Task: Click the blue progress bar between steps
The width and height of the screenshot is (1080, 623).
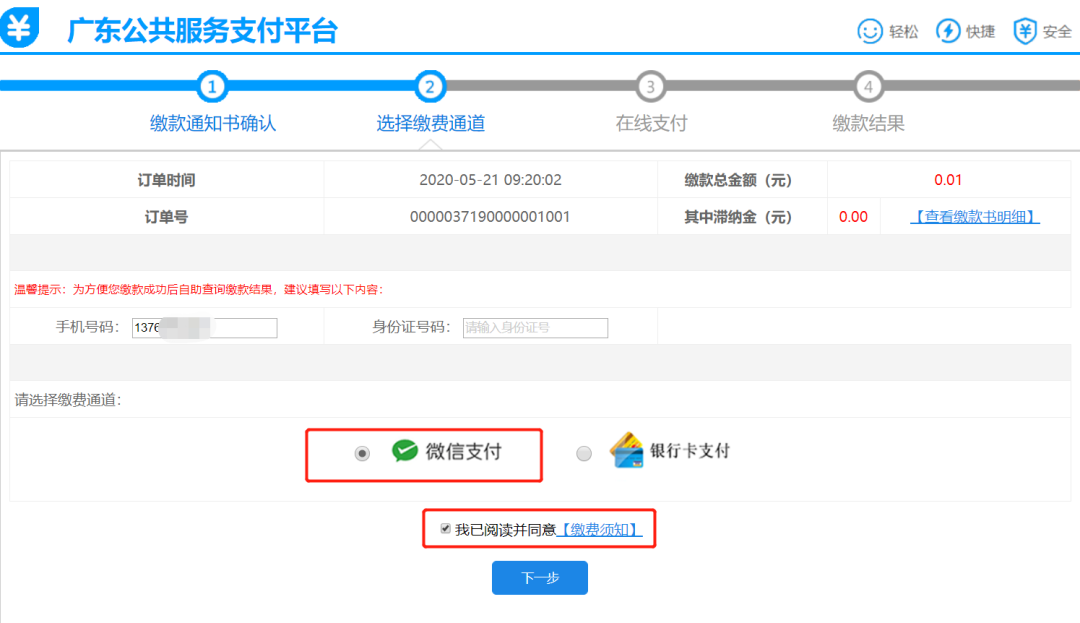Action: (320, 87)
